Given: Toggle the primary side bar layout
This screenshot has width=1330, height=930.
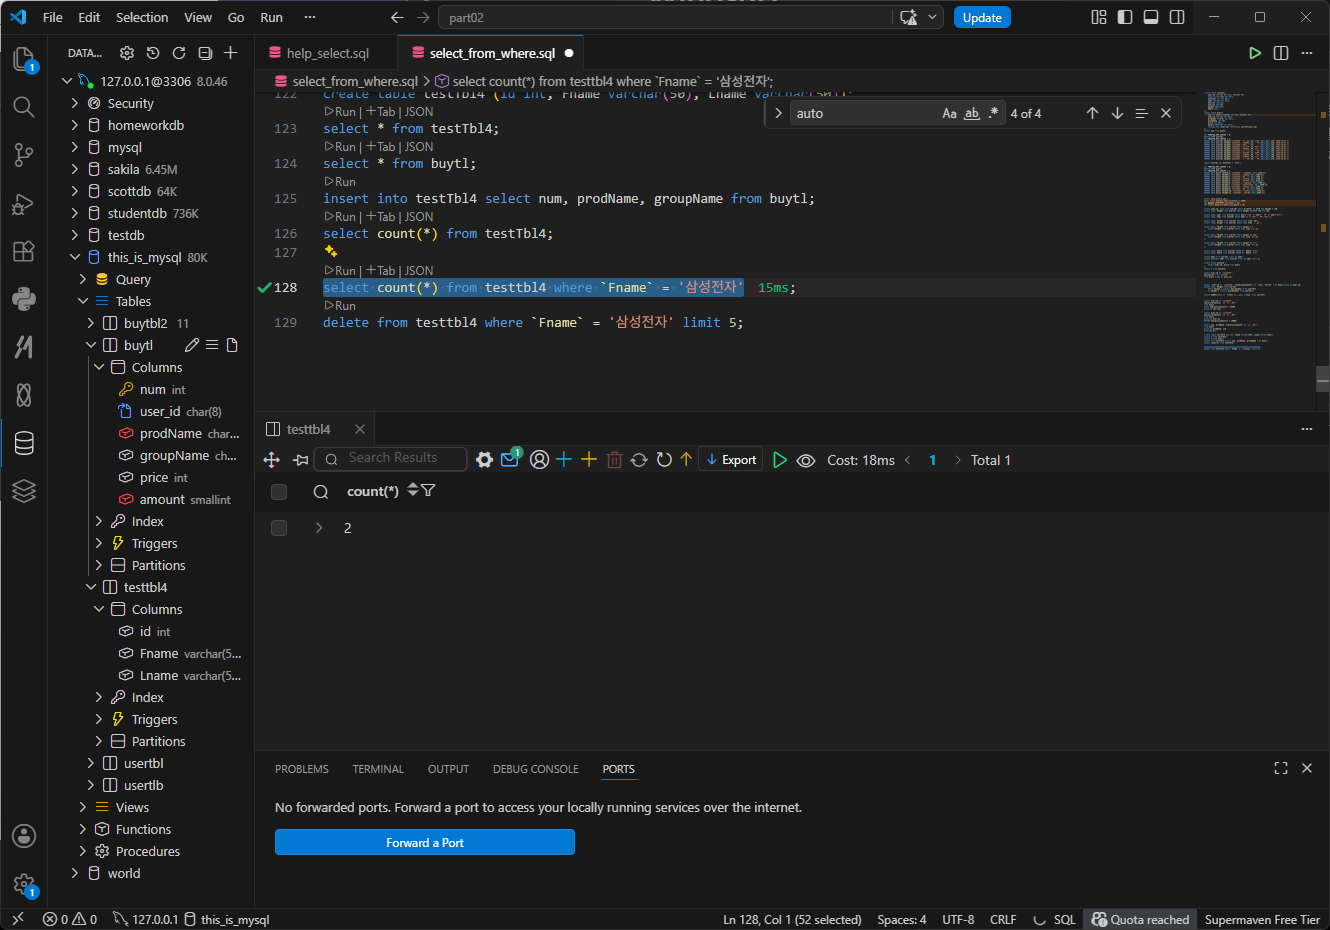Looking at the screenshot, I should (x=1125, y=17).
